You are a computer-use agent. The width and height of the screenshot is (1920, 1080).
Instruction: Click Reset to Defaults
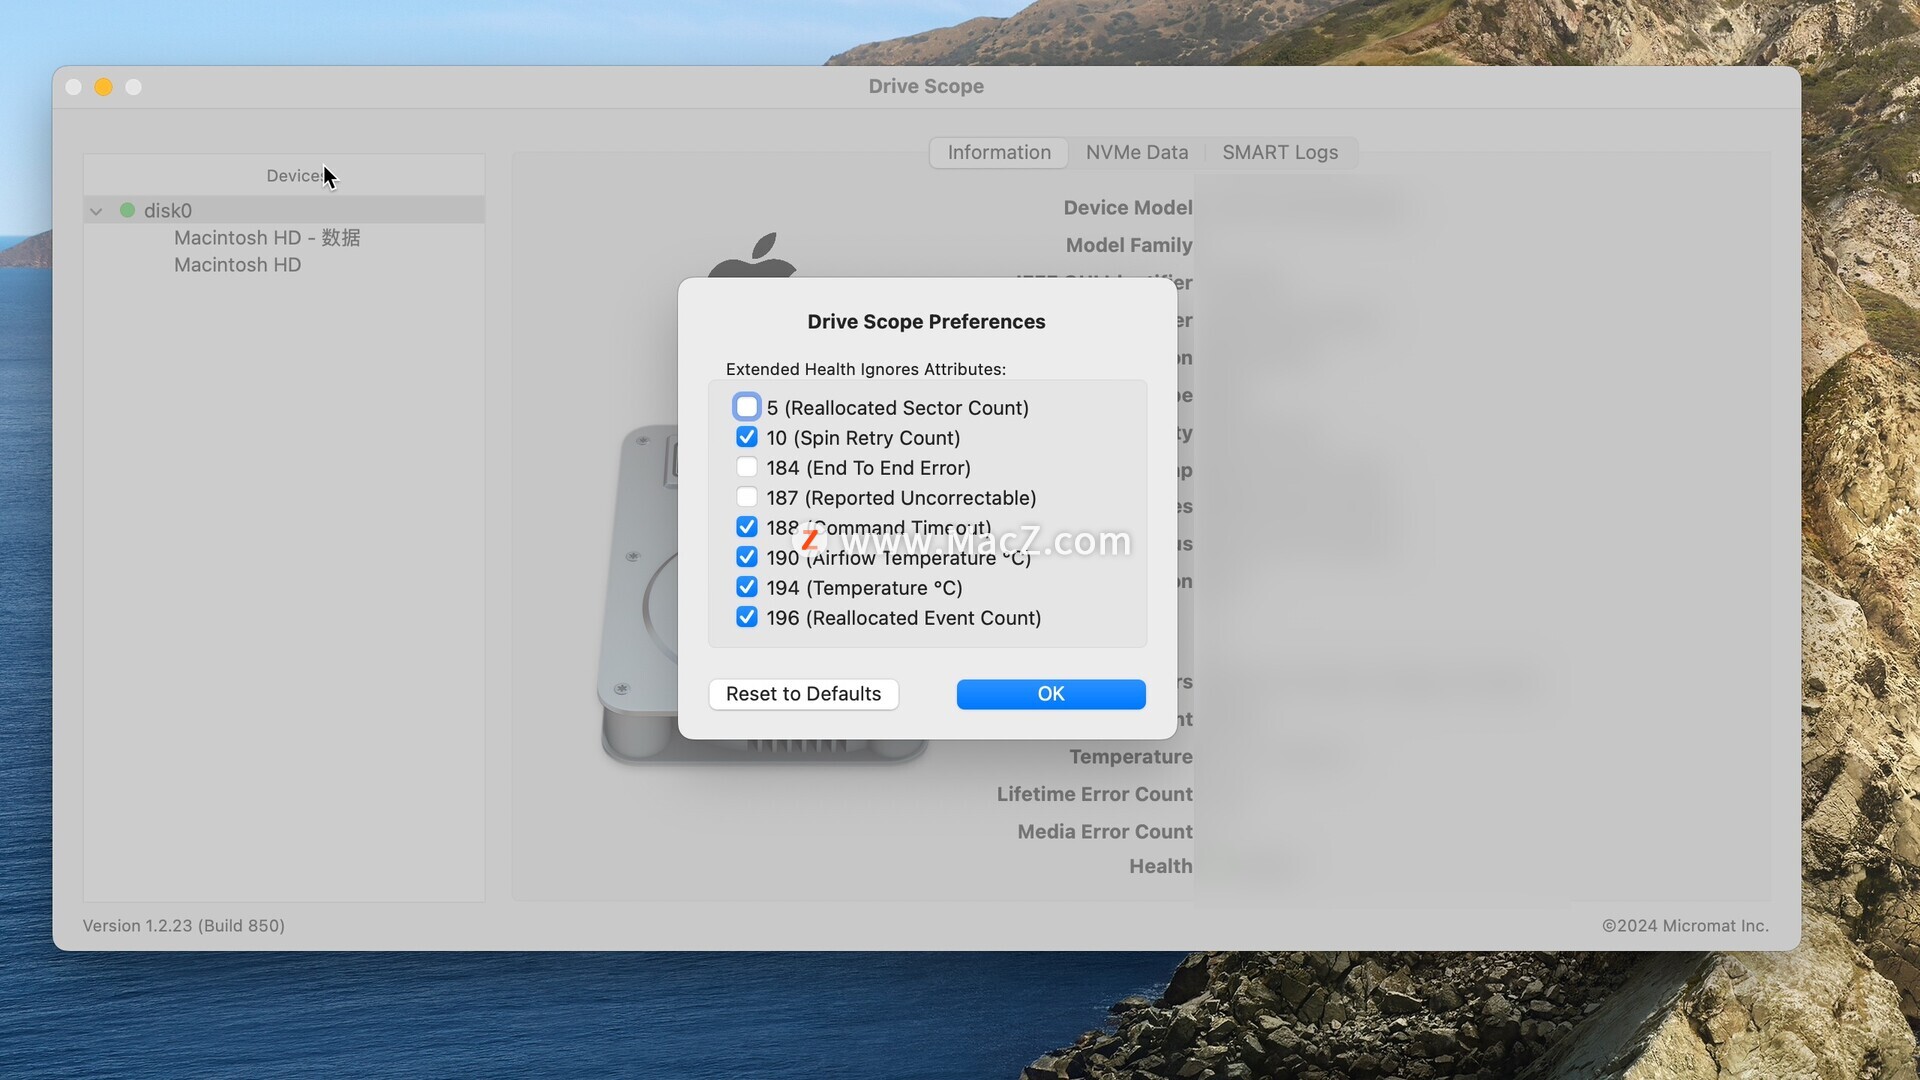click(803, 694)
